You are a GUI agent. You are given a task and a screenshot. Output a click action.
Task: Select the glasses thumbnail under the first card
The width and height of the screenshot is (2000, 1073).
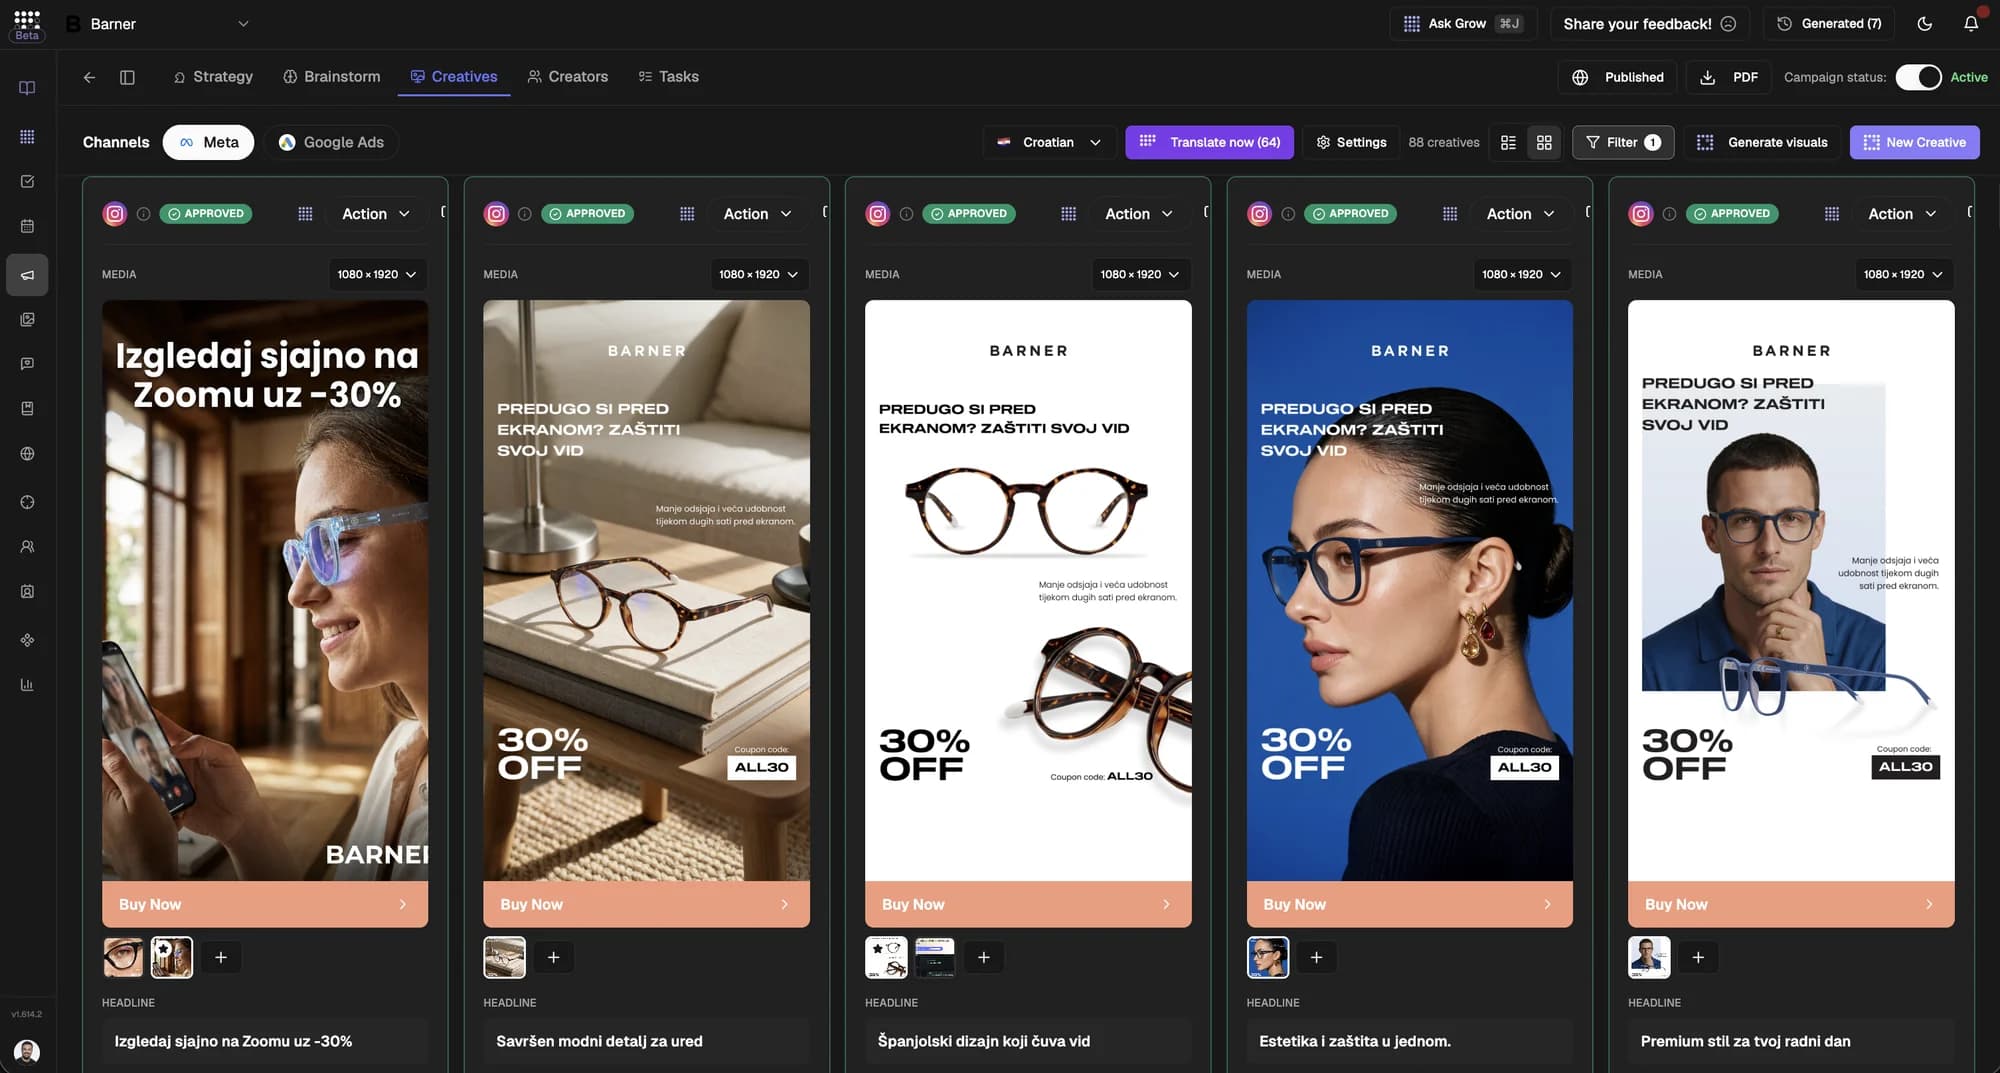pyautogui.click(x=123, y=957)
